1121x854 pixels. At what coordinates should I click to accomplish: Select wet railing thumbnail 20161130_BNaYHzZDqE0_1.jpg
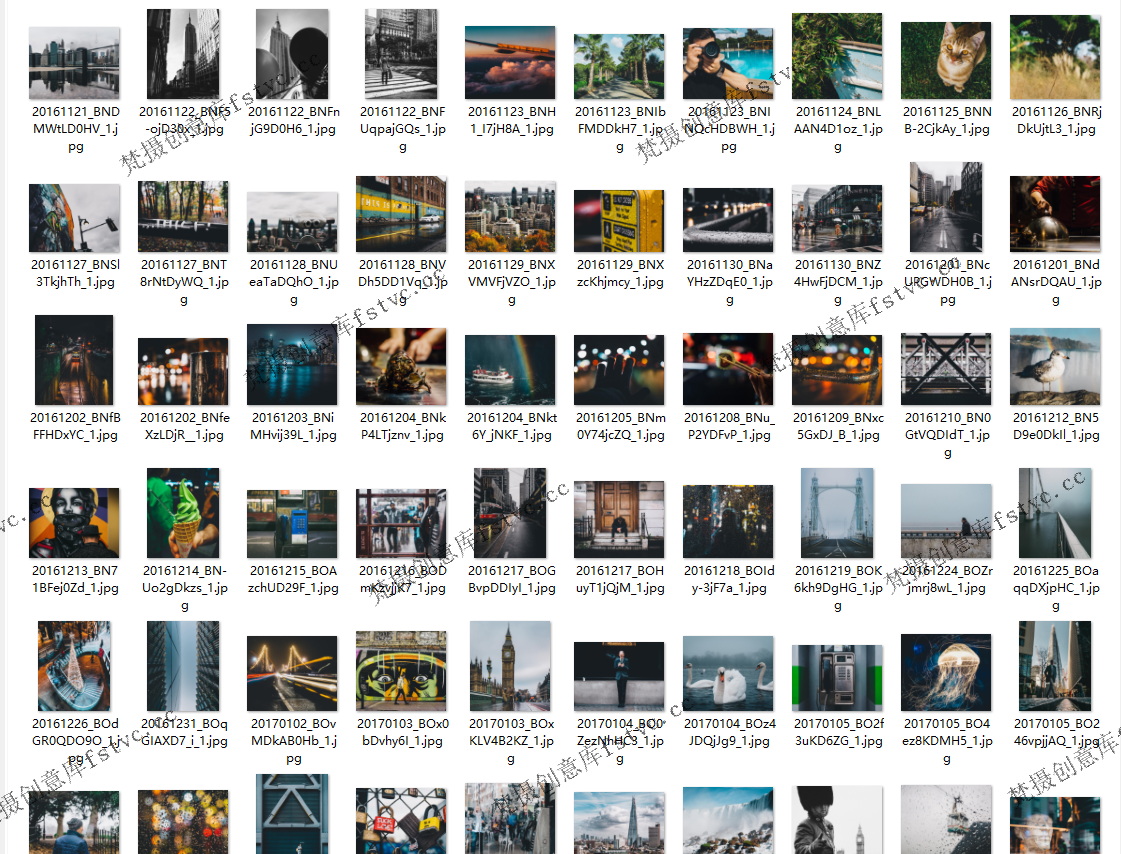728,220
